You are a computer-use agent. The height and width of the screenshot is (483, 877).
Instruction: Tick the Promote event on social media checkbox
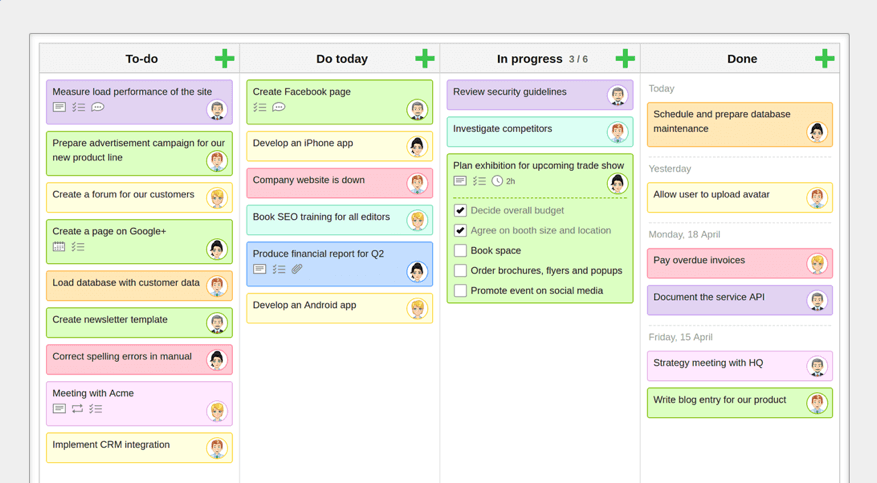point(460,291)
